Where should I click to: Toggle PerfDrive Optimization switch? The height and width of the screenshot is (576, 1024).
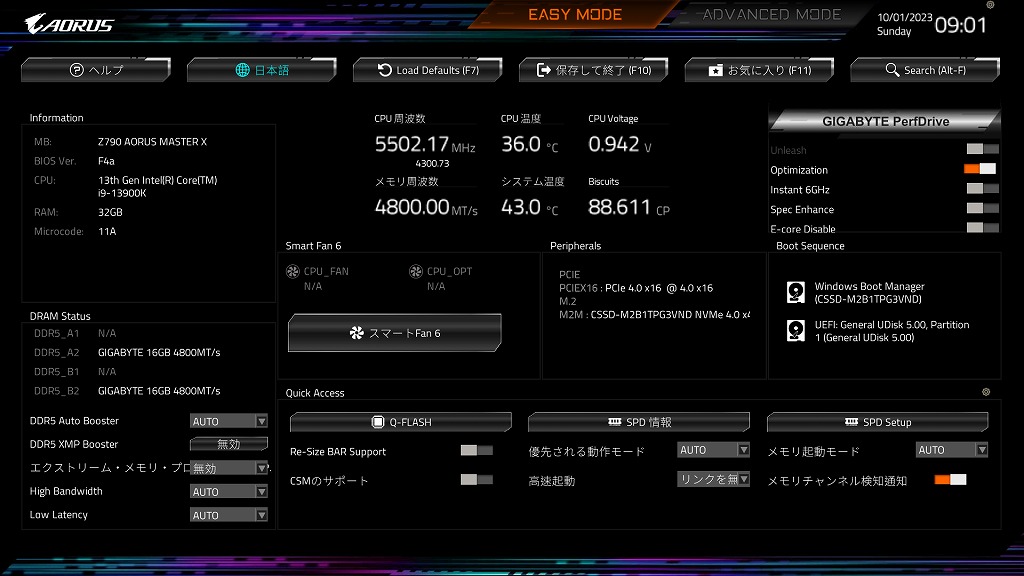pos(980,168)
